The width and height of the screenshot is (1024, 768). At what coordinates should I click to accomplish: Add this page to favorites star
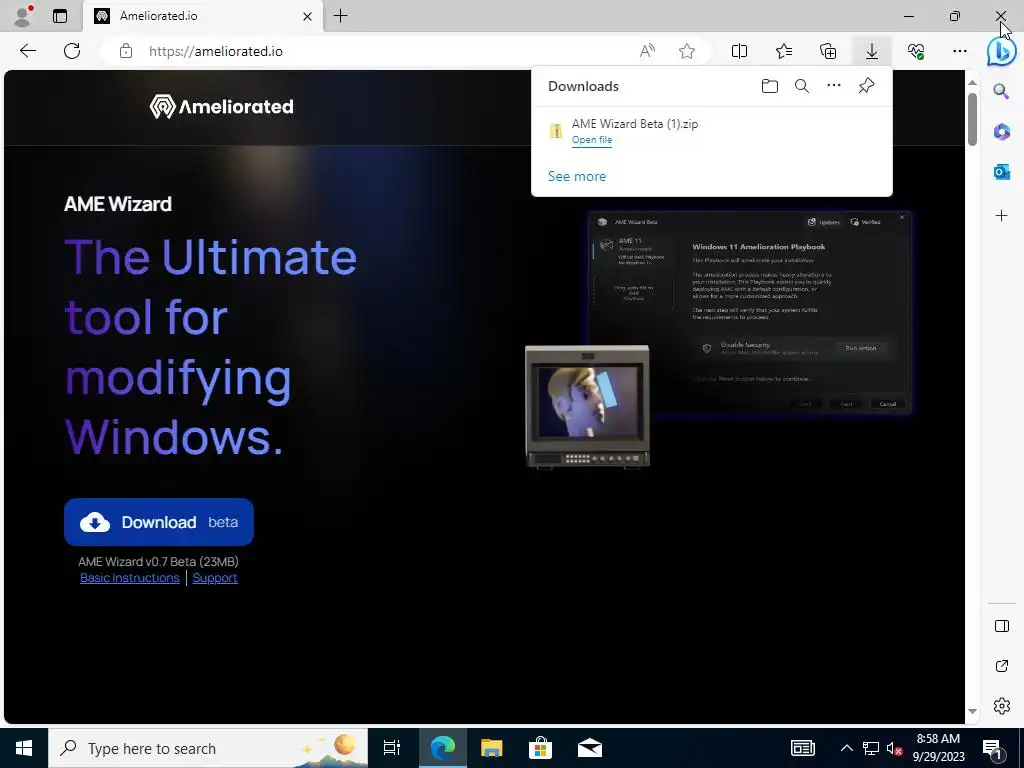686,51
